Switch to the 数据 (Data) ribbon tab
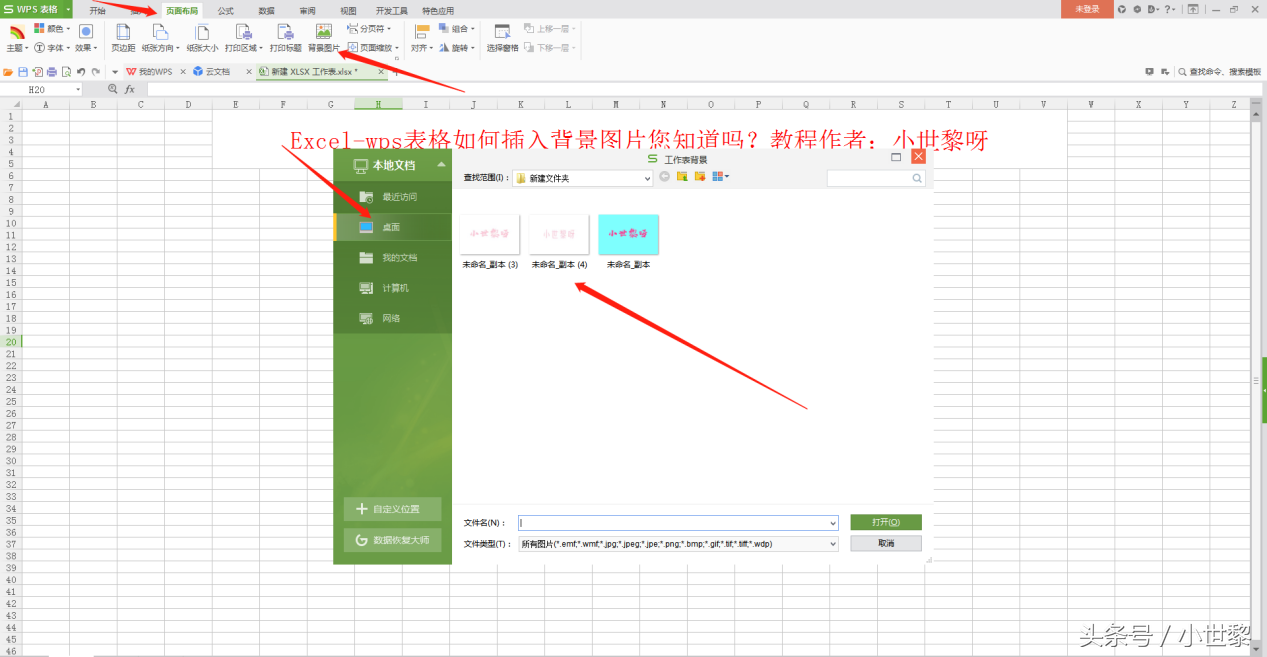The height and width of the screenshot is (657, 1267). 266,10
